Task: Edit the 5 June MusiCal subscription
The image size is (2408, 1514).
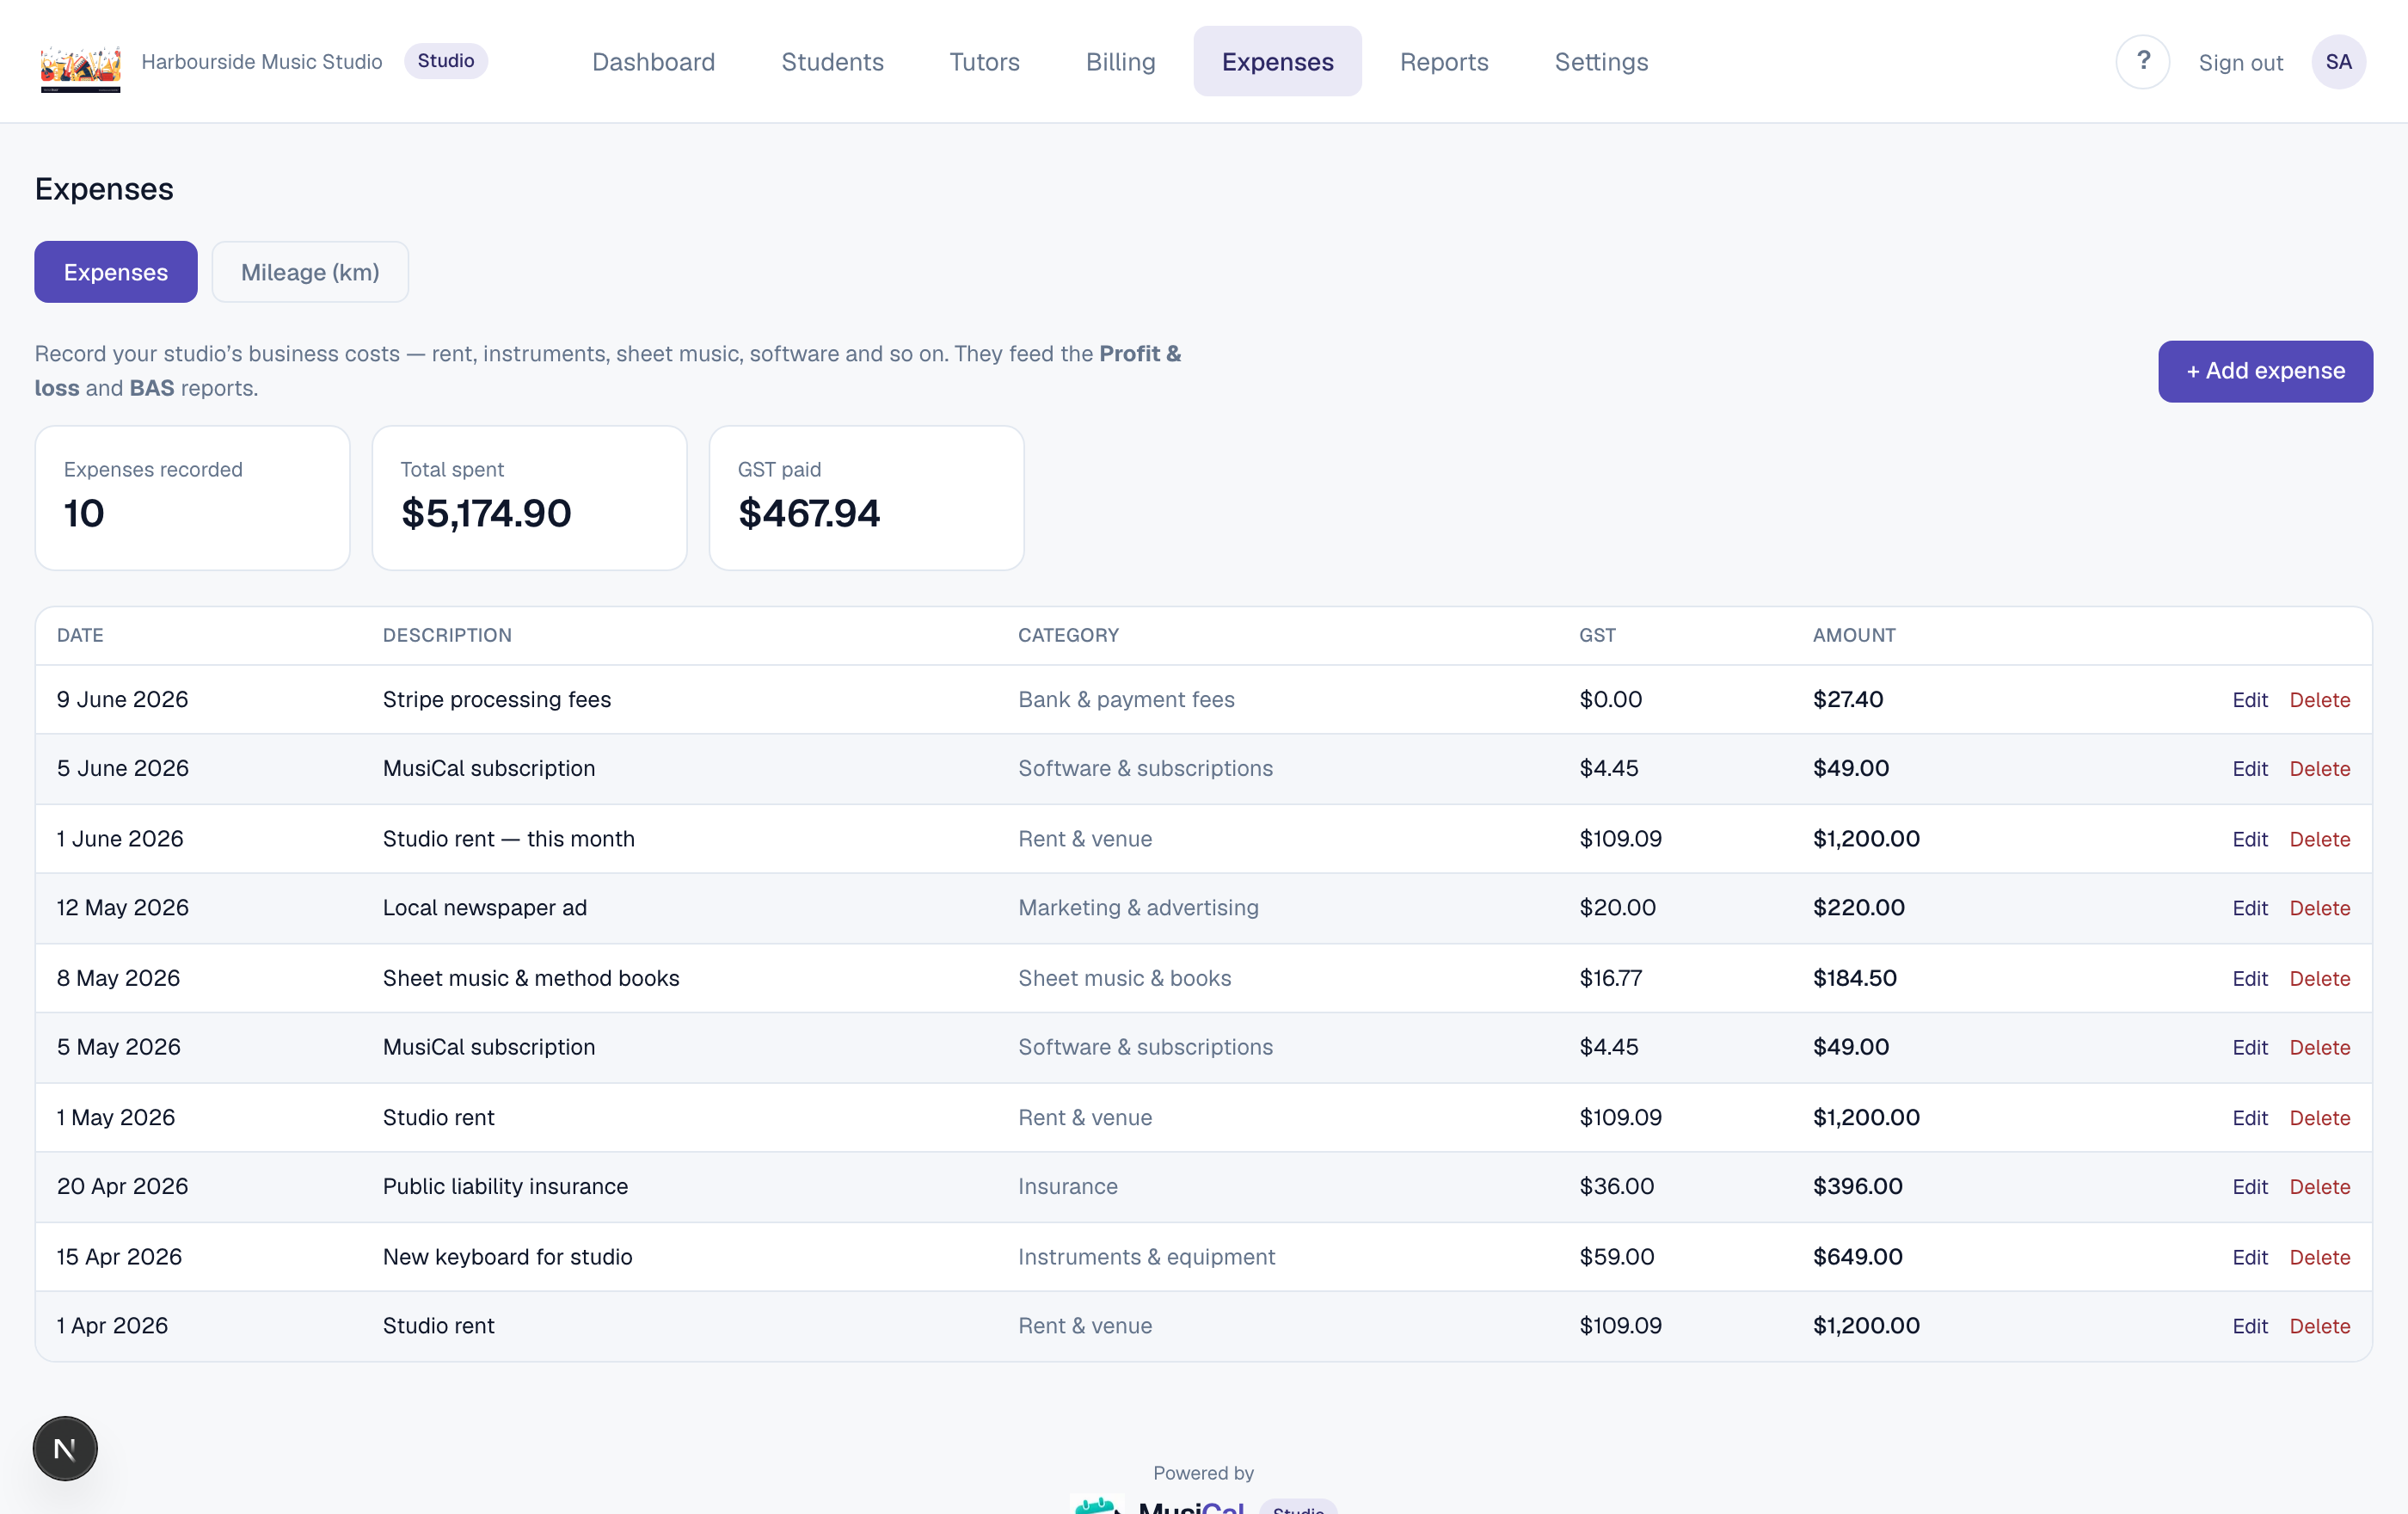Action: tap(2249, 769)
